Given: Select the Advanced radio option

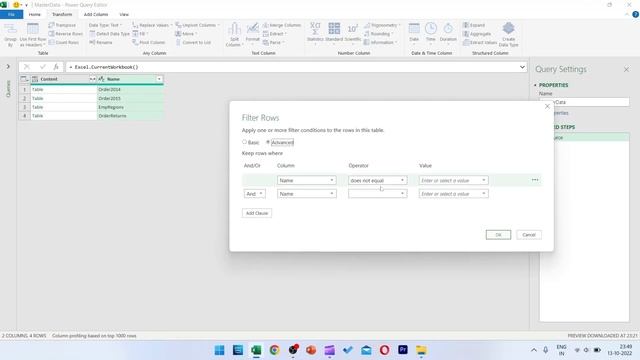Looking at the screenshot, I should 268,142.
